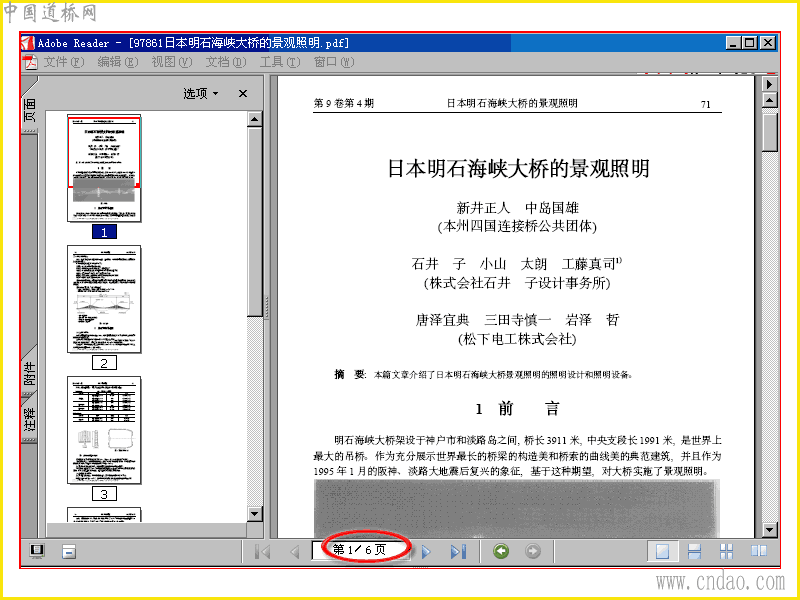Open the 文件 menu
This screenshot has height=600, width=800.
coord(63,62)
